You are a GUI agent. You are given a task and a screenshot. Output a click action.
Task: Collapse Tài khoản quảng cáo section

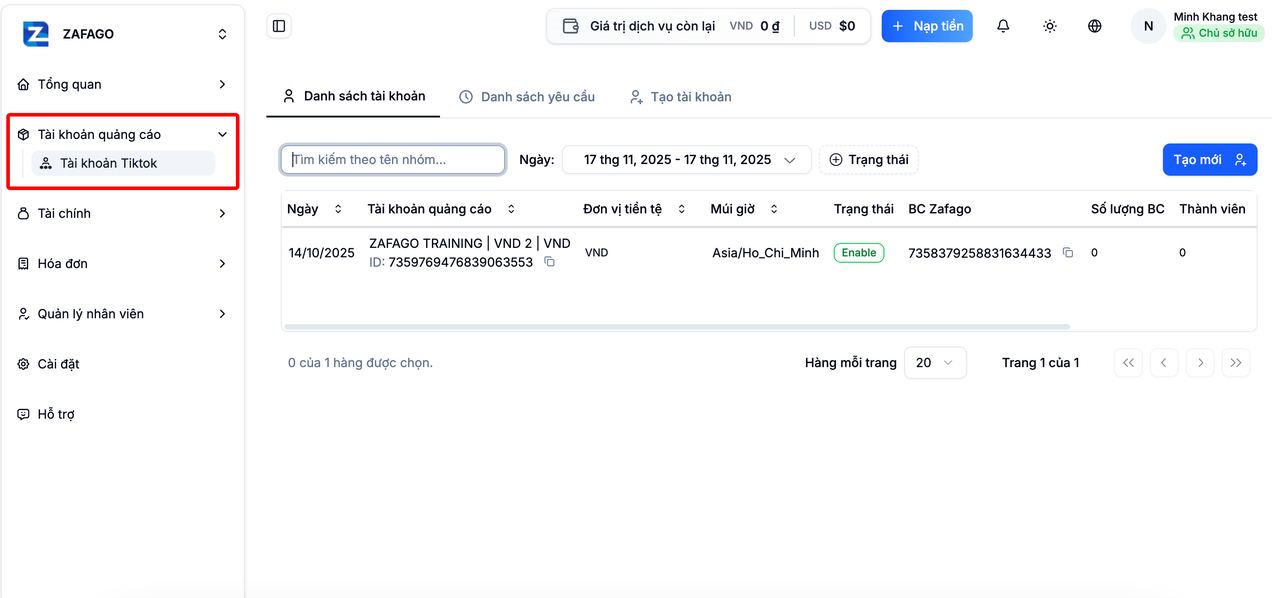point(222,134)
